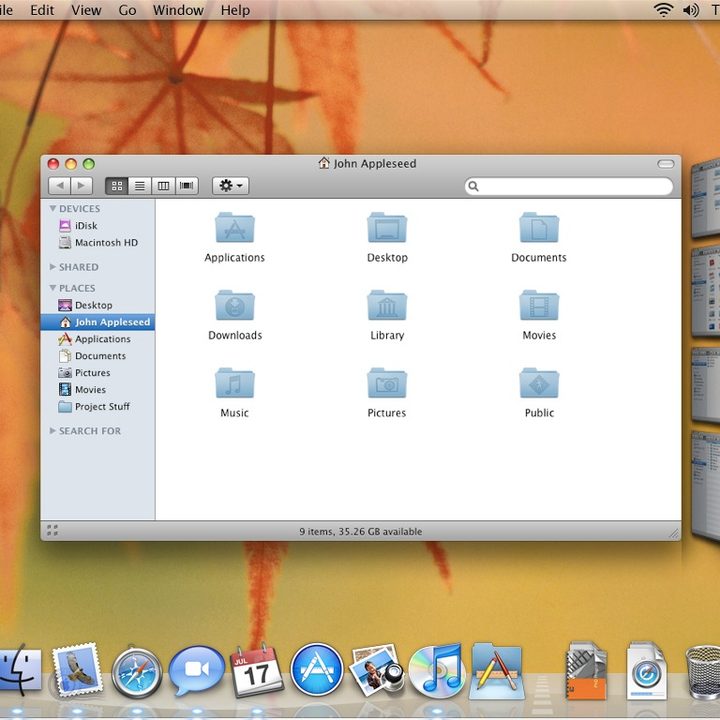Expand the SHARED section
Image resolution: width=720 pixels, height=720 pixels.
(53, 267)
